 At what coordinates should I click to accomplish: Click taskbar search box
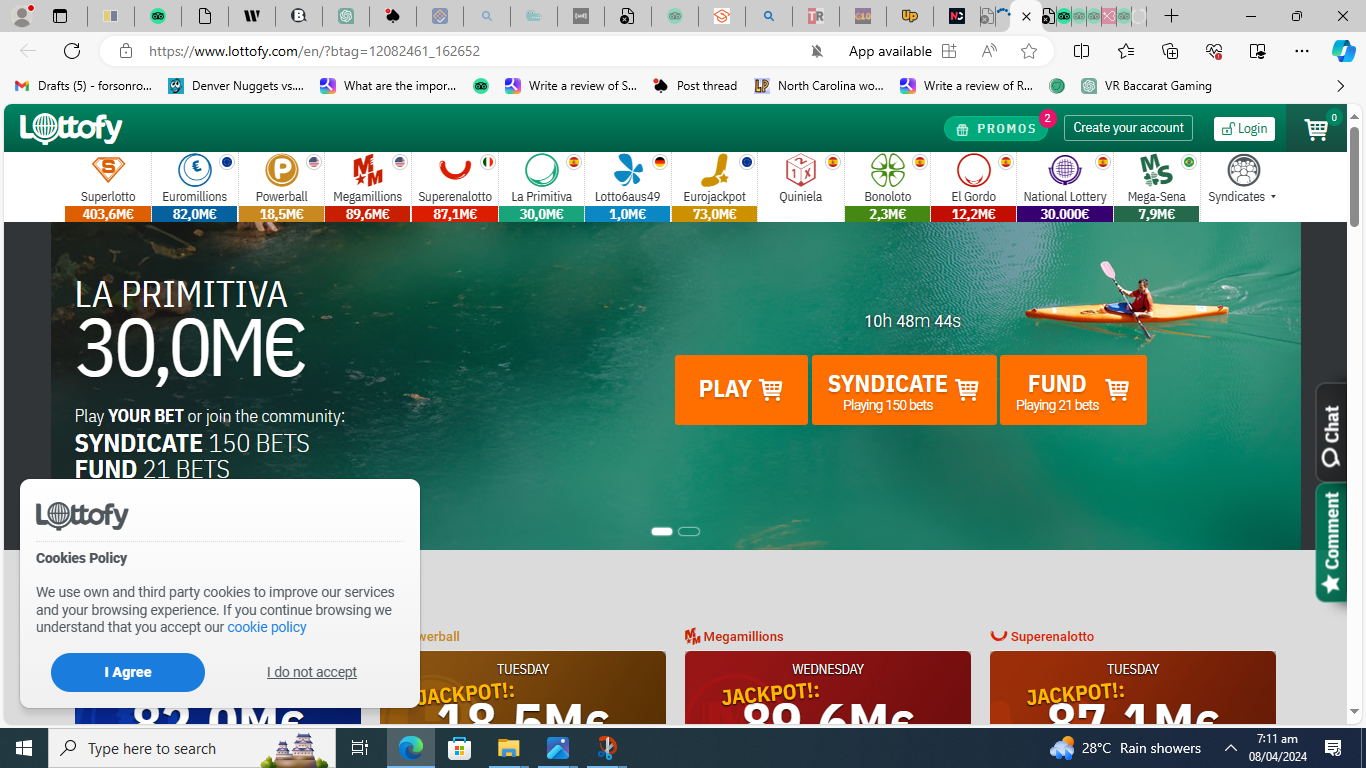point(192,748)
